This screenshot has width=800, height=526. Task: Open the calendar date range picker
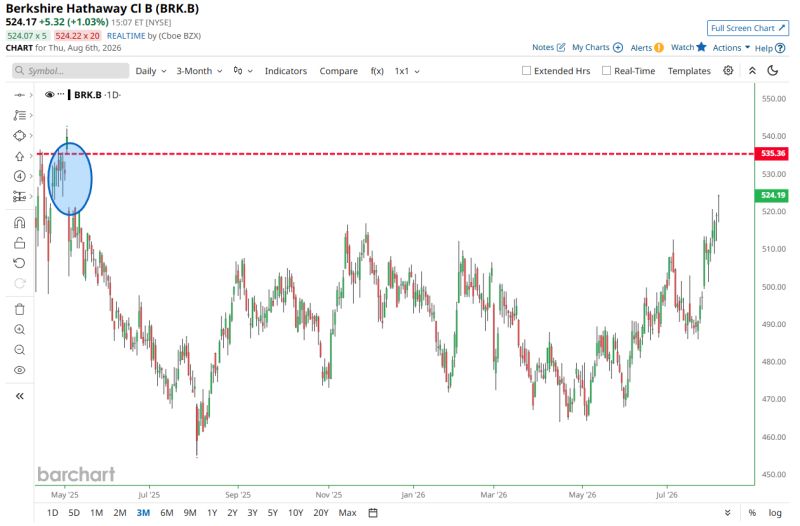[x=373, y=513]
